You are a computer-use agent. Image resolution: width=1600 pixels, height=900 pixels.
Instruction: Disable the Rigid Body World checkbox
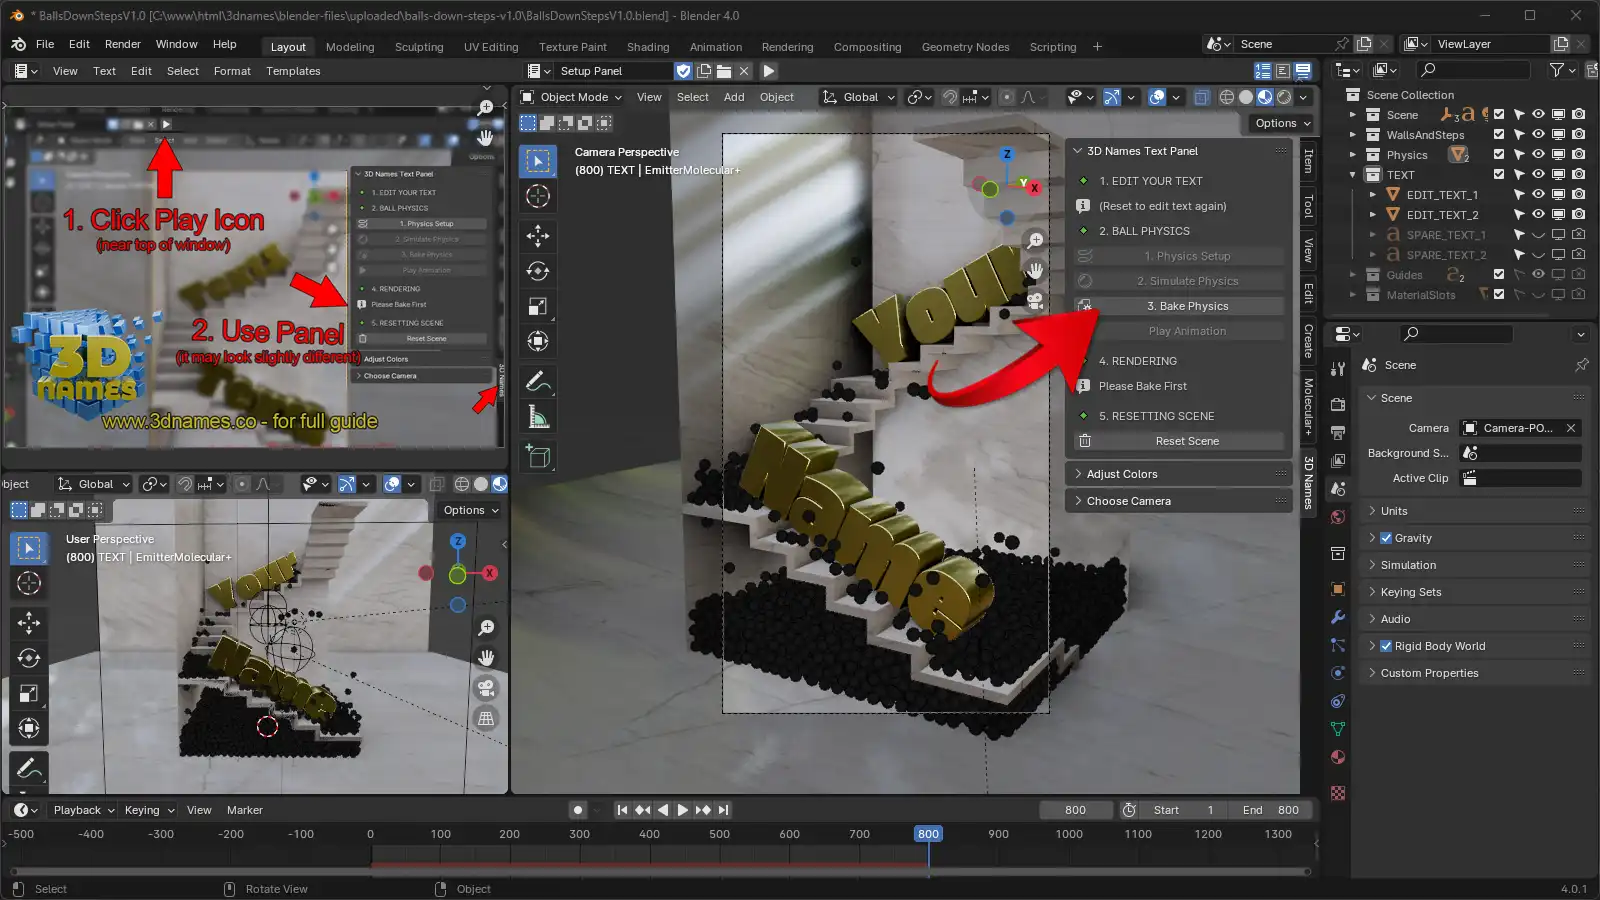point(1386,646)
